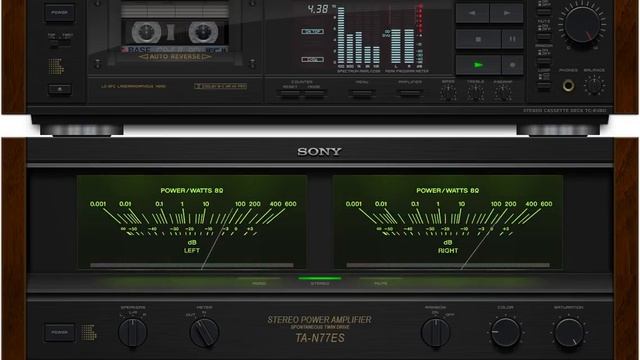The width and height of the screenshot is (640, 360).
Task: Click the TA-N77ES model label
Action: tap(320, 338)
